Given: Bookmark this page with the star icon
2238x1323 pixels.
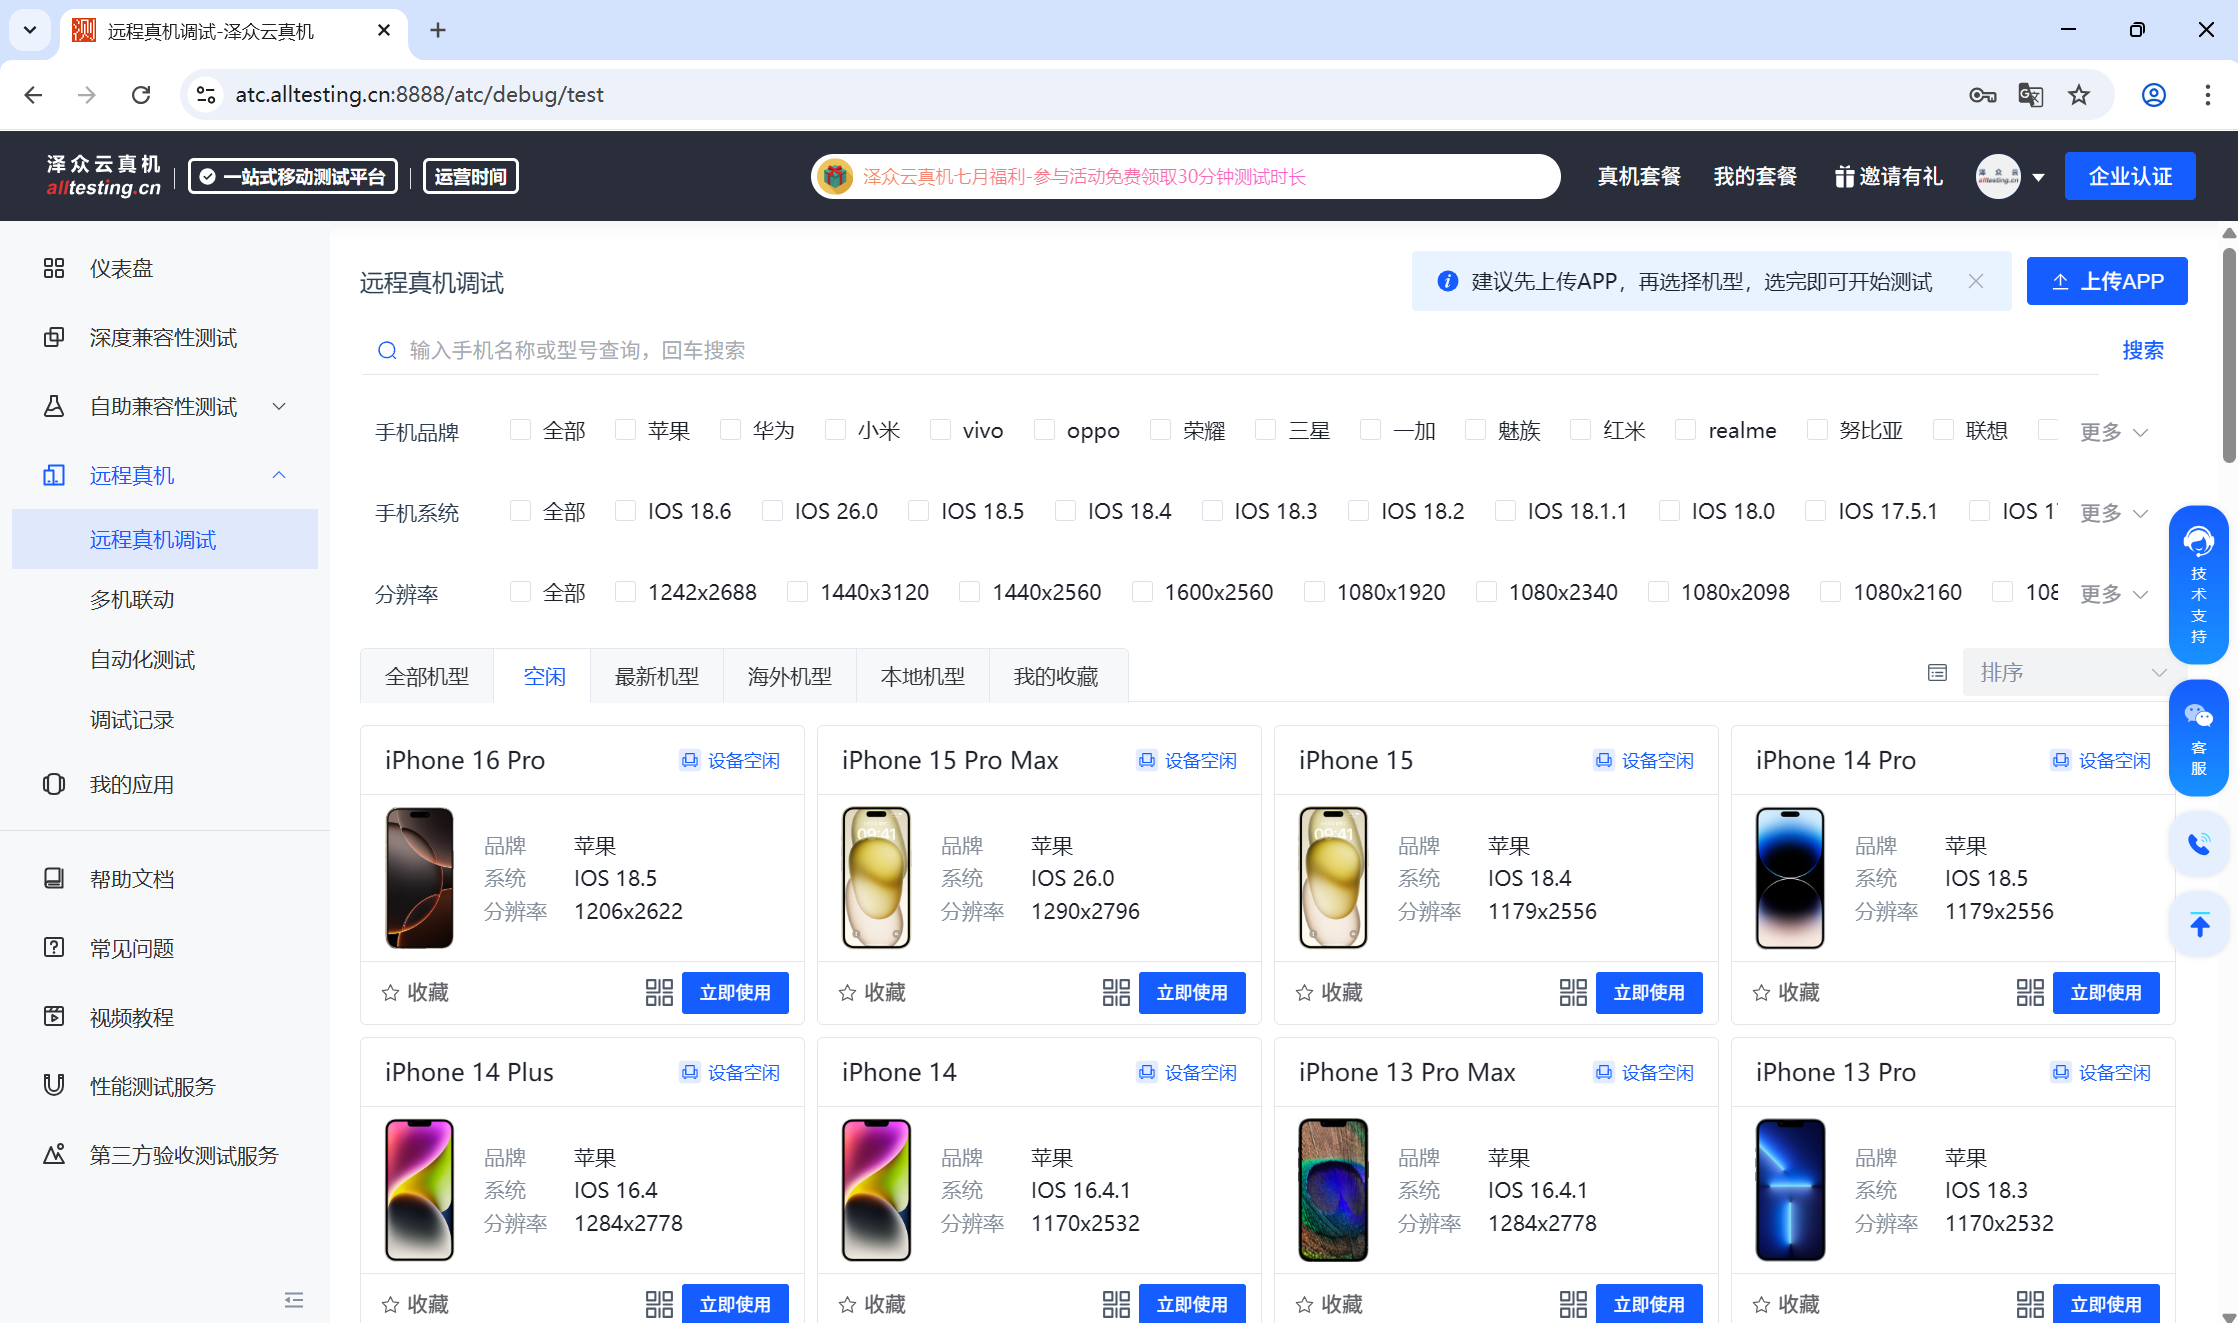Looking at the screenshot, I should coord(2079,95).
